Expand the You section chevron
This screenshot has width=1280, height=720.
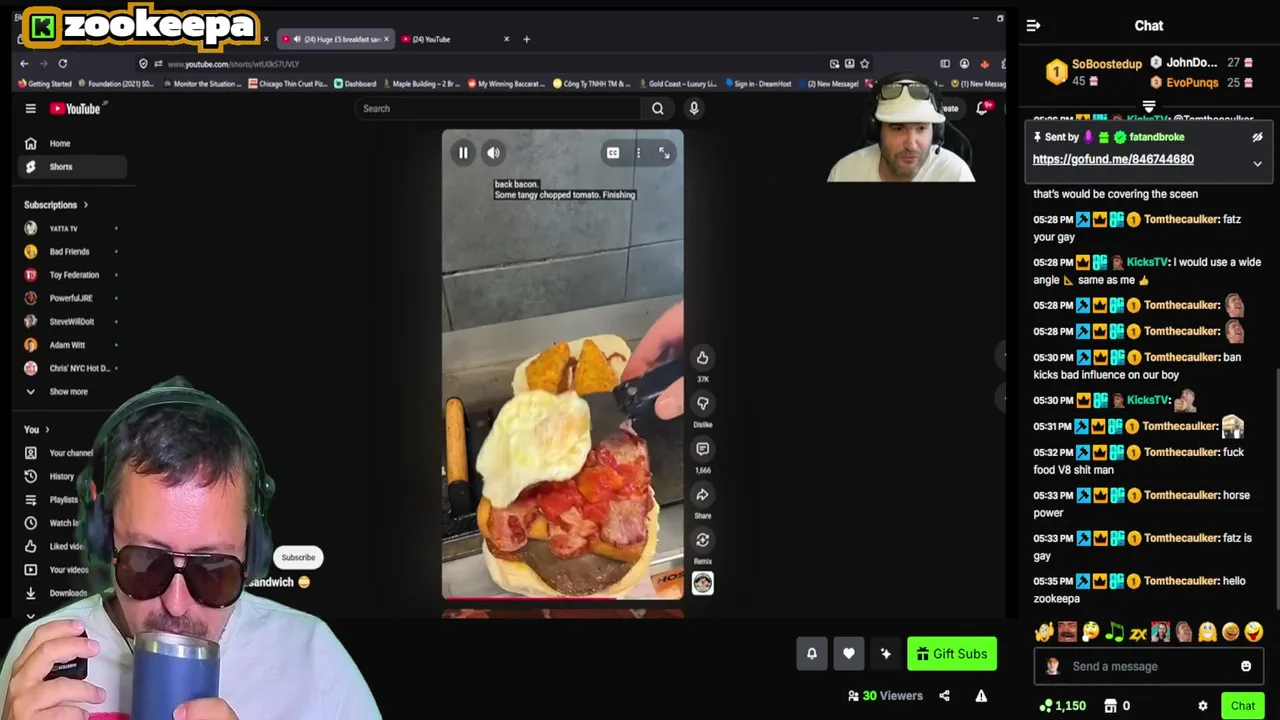pyautogui.click(x=46, y=430)
